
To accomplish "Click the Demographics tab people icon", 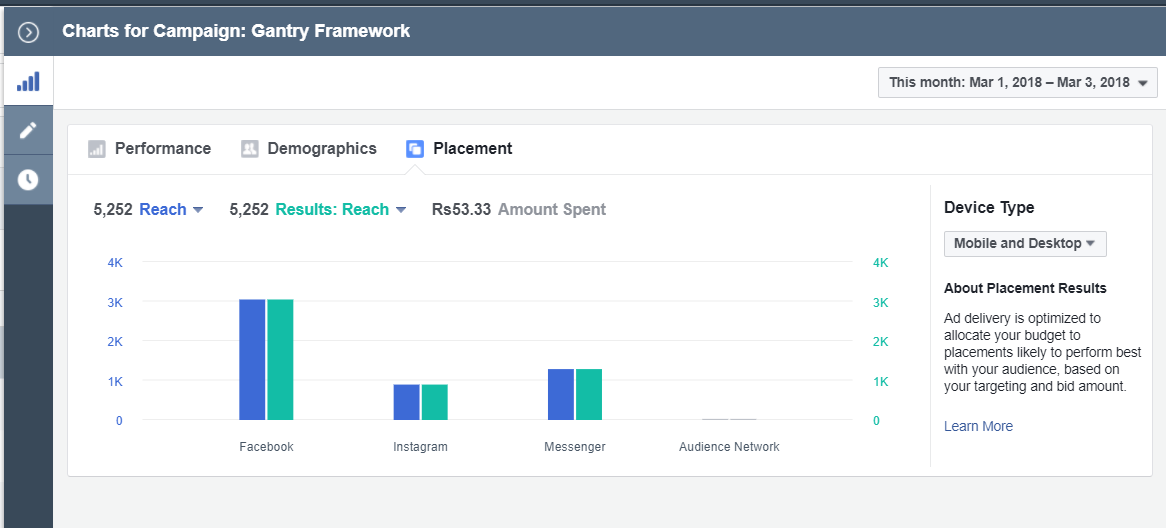I will [250, 149].
